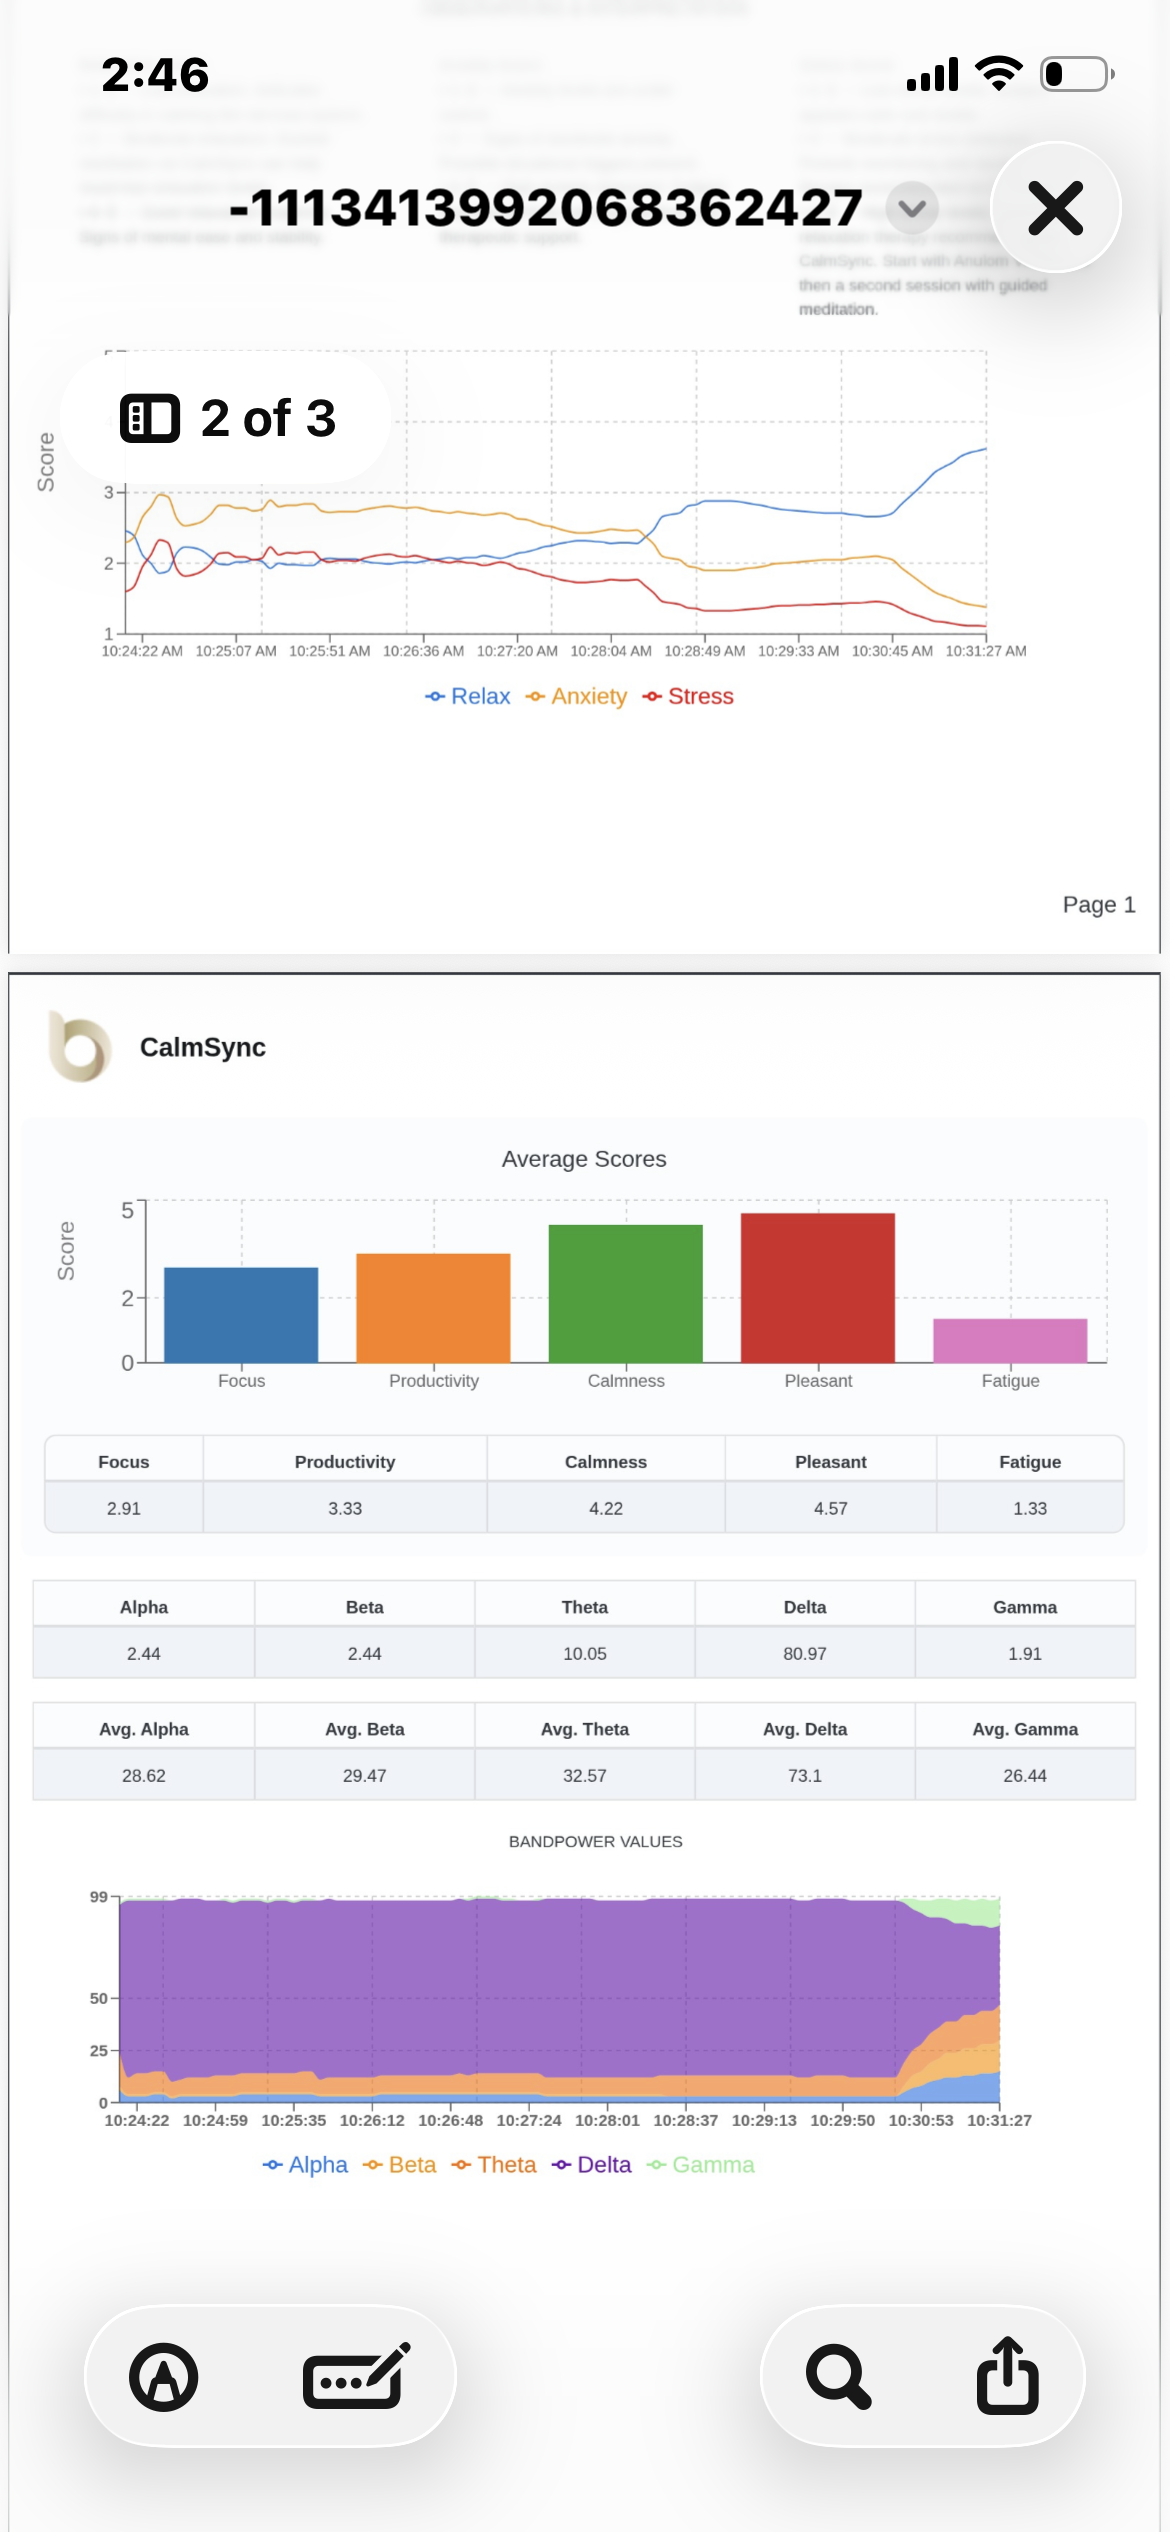Tap the markup pen circle icon
This screenshot has width=1170, height=2532.
(x=164, y=2377)
